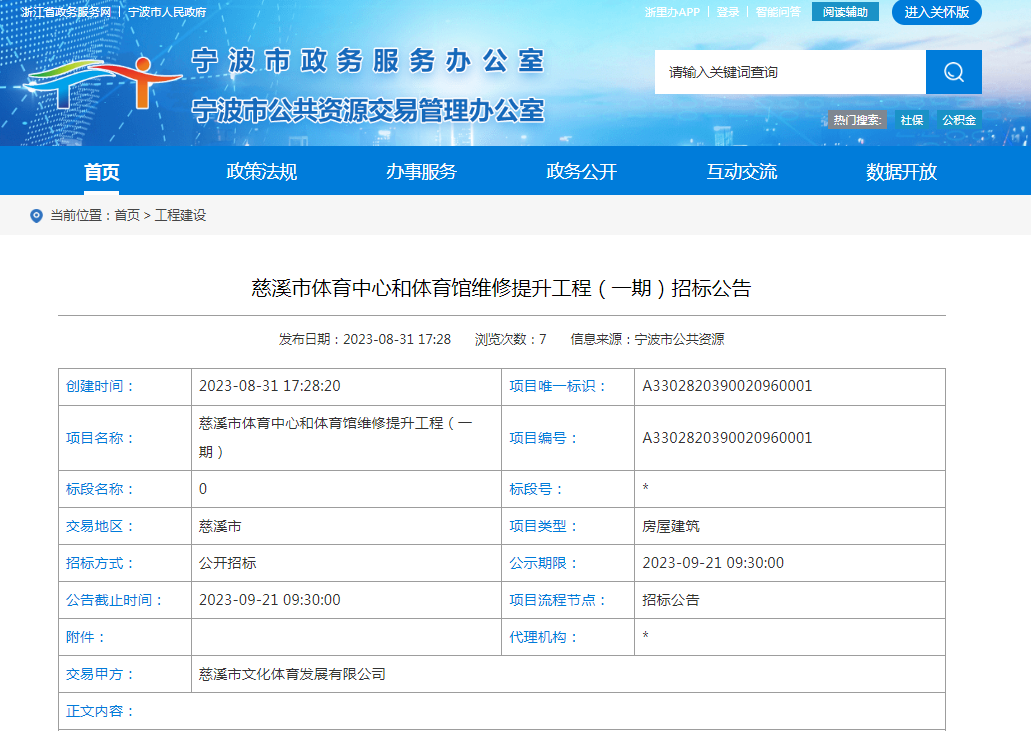Open the 智能问答 link
Screen dimensions: 1031x731
[x=778, y=12]
